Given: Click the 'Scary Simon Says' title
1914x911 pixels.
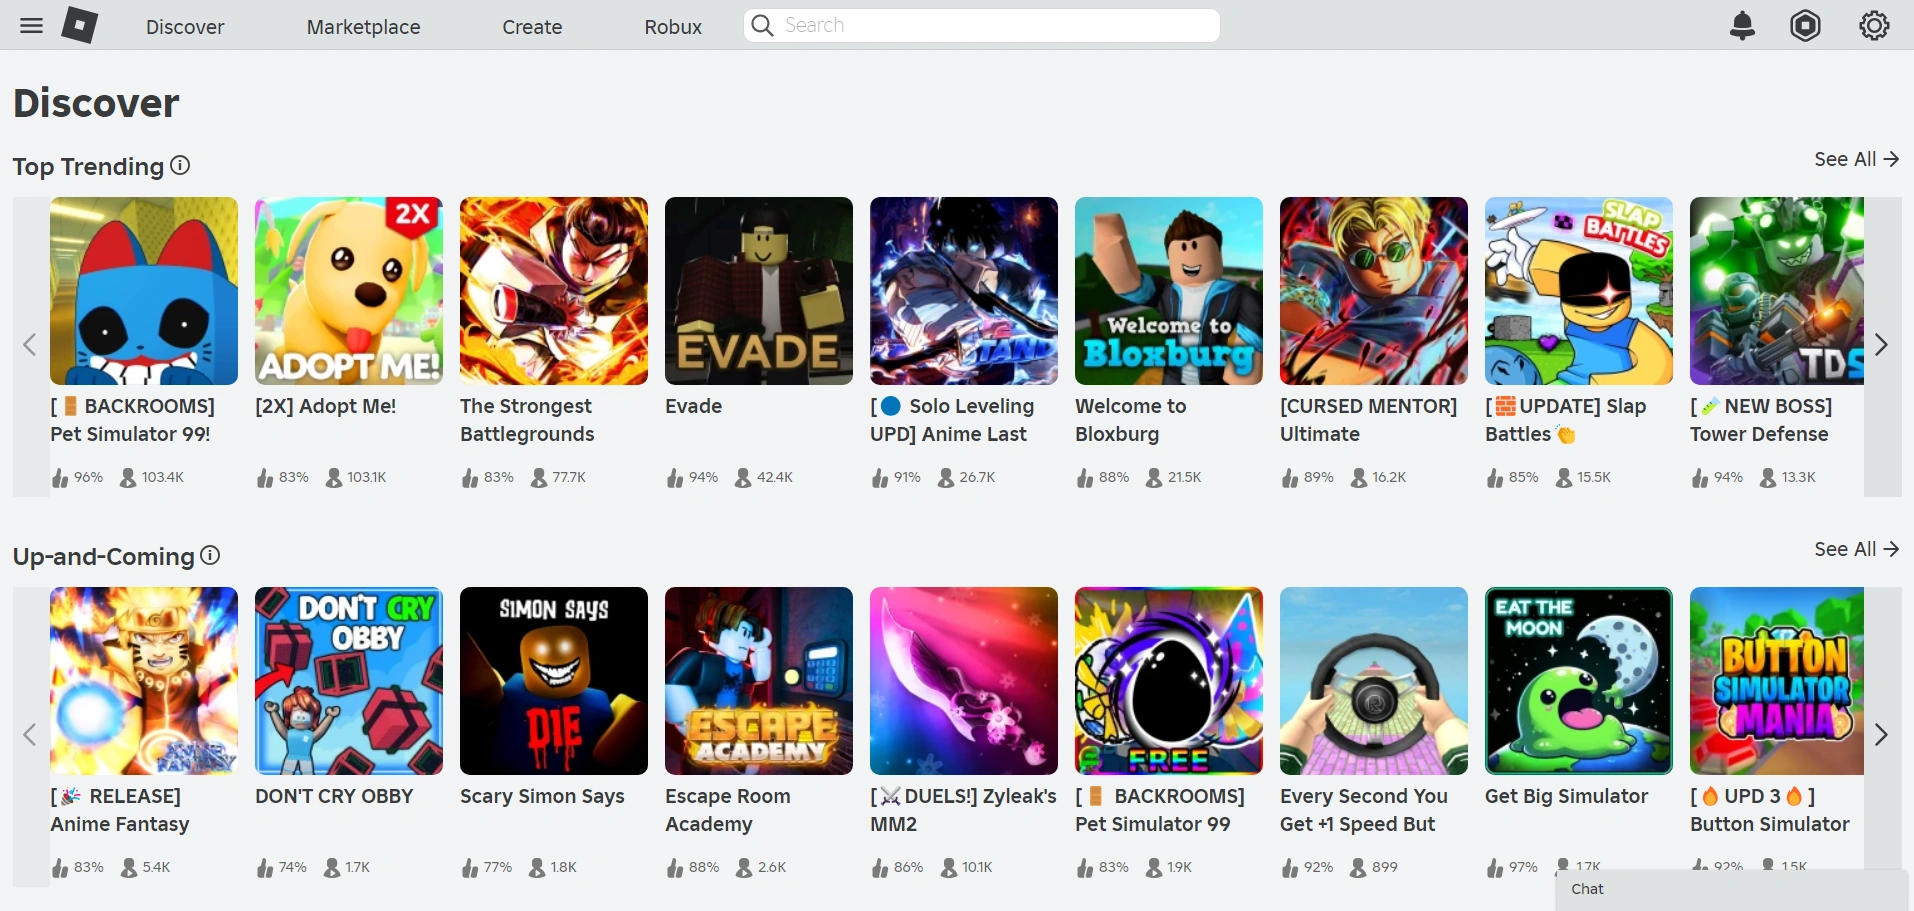Looking at the screenshot, I should (x=542, y=796).
